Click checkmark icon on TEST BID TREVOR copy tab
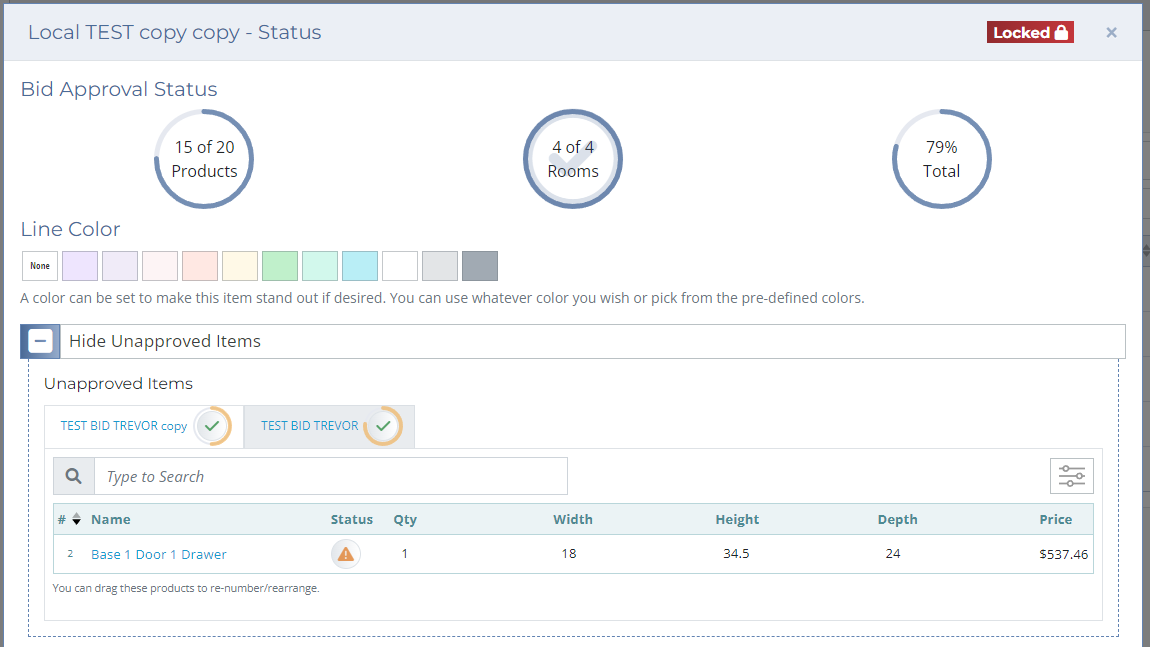 213,426
